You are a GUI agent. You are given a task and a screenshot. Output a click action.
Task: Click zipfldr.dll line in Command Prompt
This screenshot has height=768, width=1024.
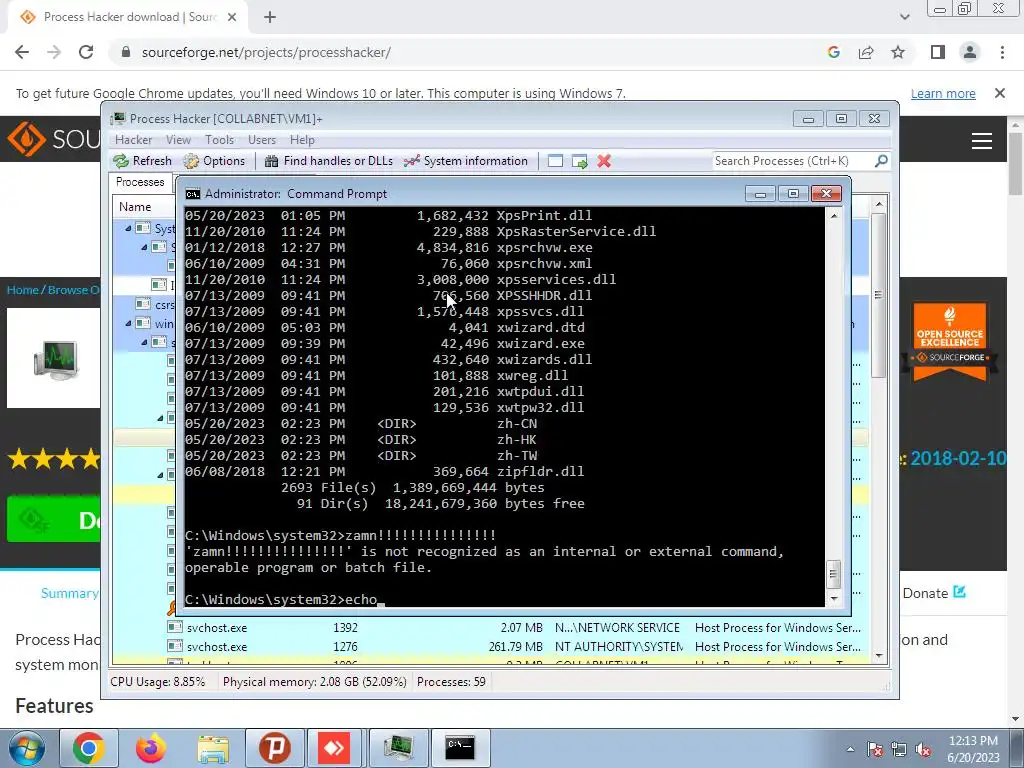[x=385, y=472]
